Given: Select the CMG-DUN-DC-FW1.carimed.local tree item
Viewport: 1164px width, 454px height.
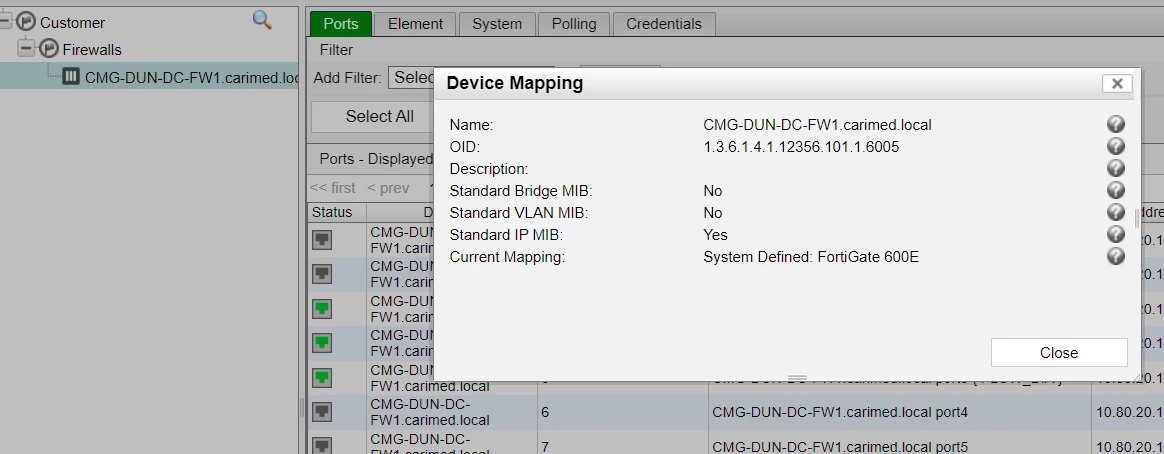Looking at the screenshot, I should pyautogui.click(x=192, y=77).
